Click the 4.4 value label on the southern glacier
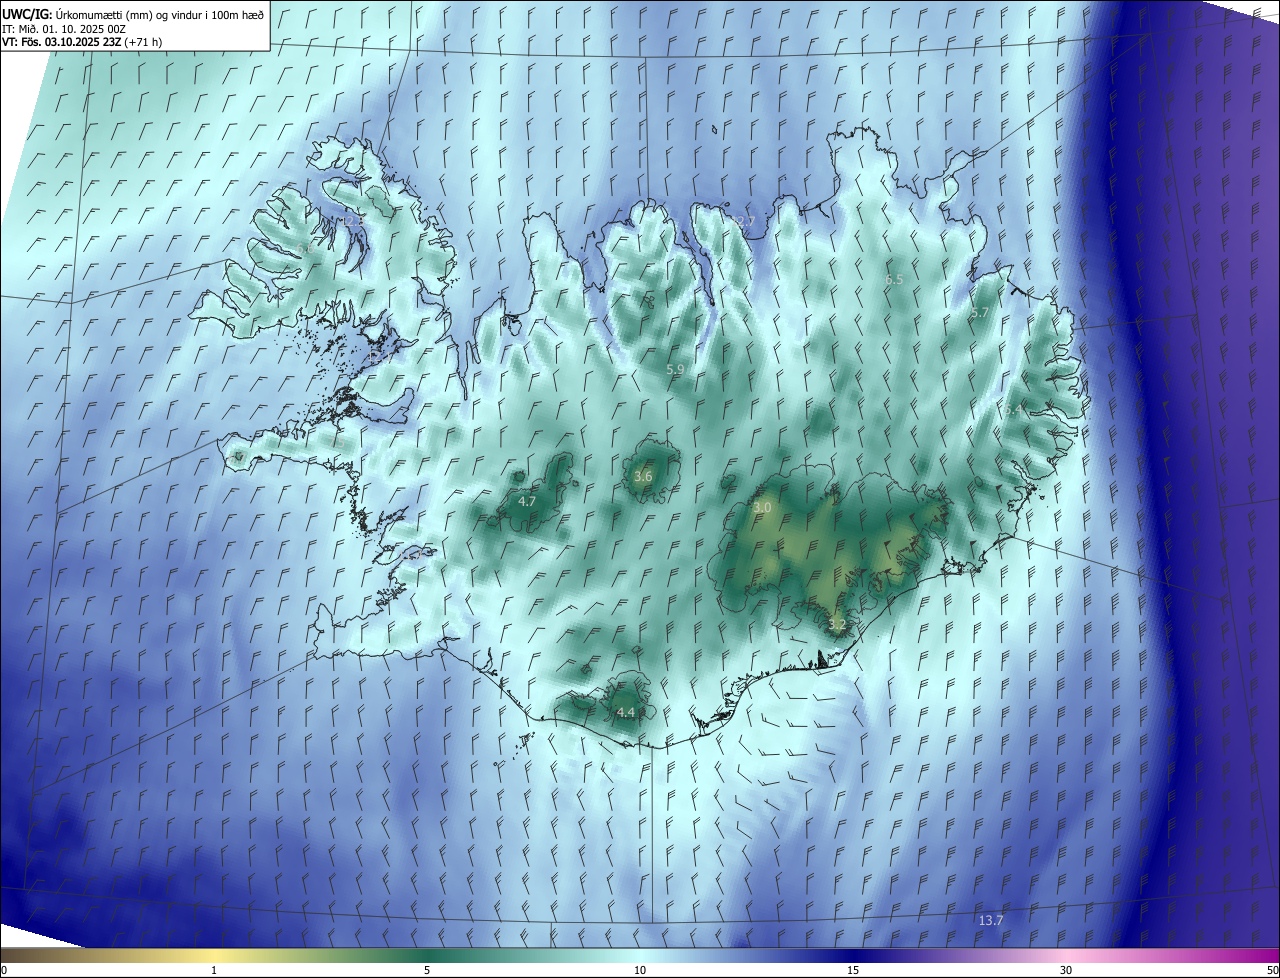The image size is (1280, 978). point(626,712)
